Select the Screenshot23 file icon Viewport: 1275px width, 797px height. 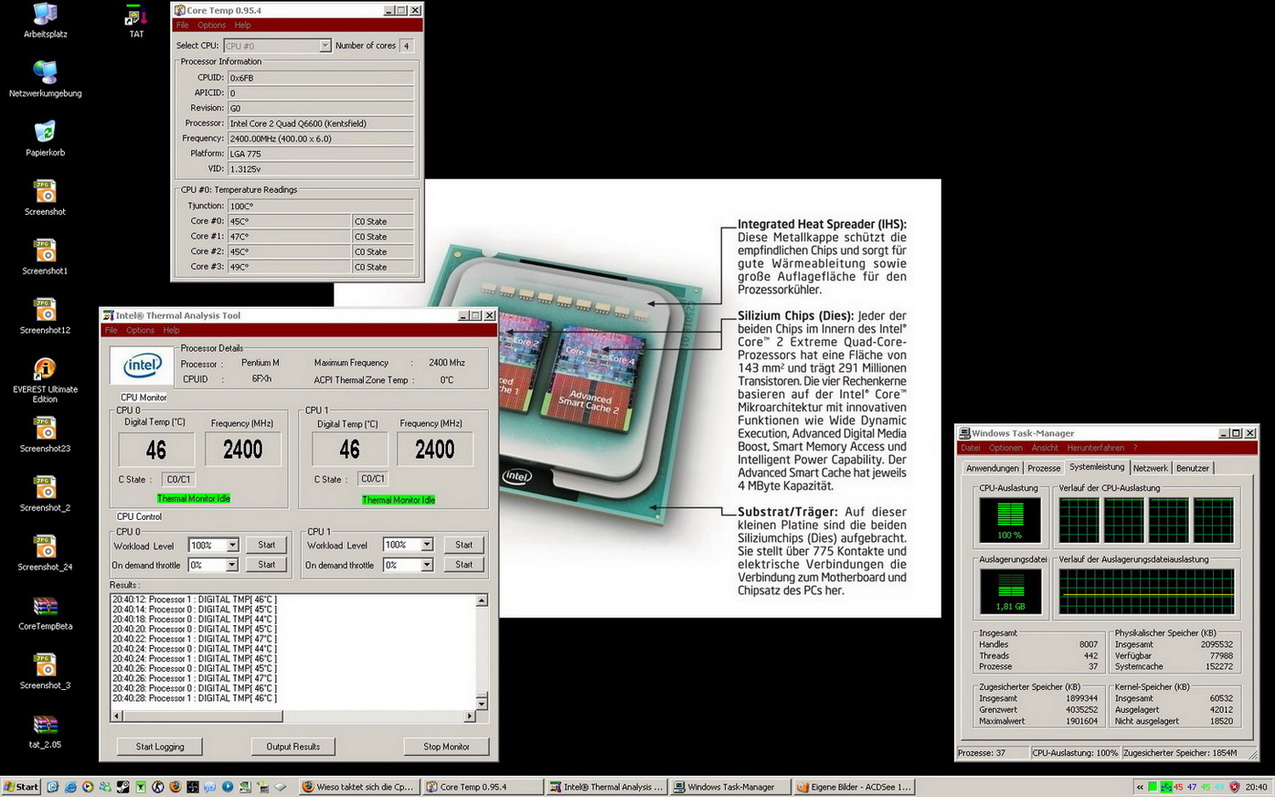coord(45,435)
